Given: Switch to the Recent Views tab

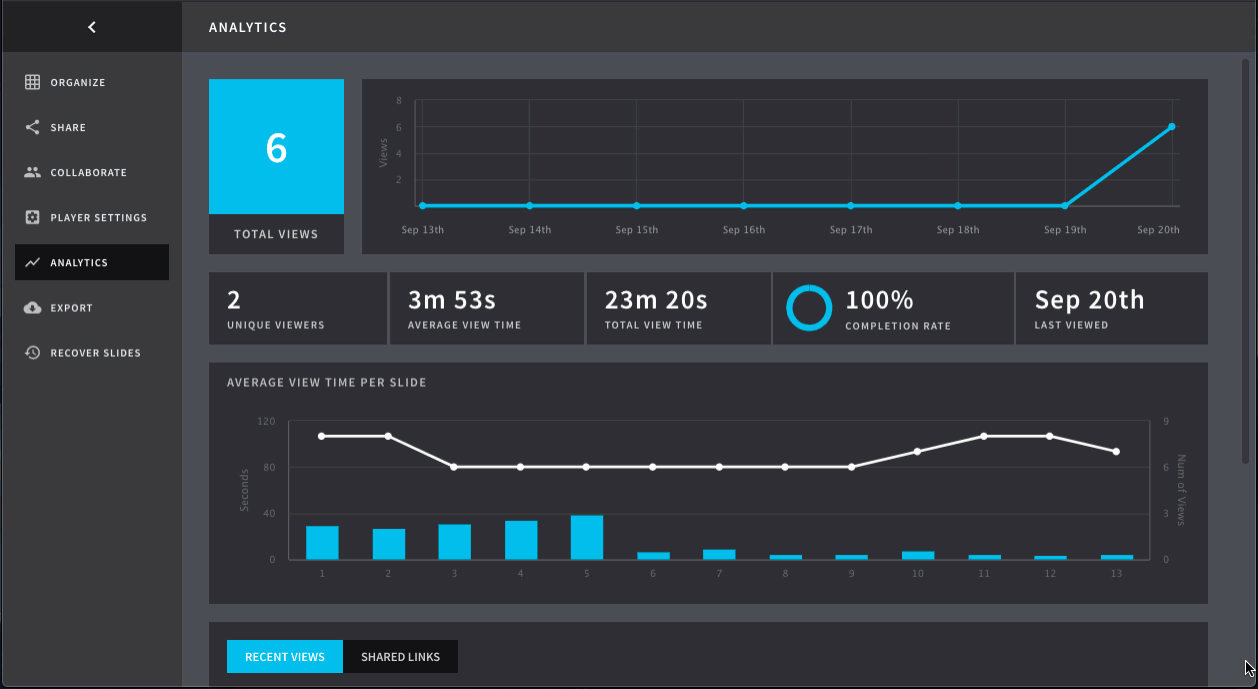Looking at the screenshot, I should (285, 657).
